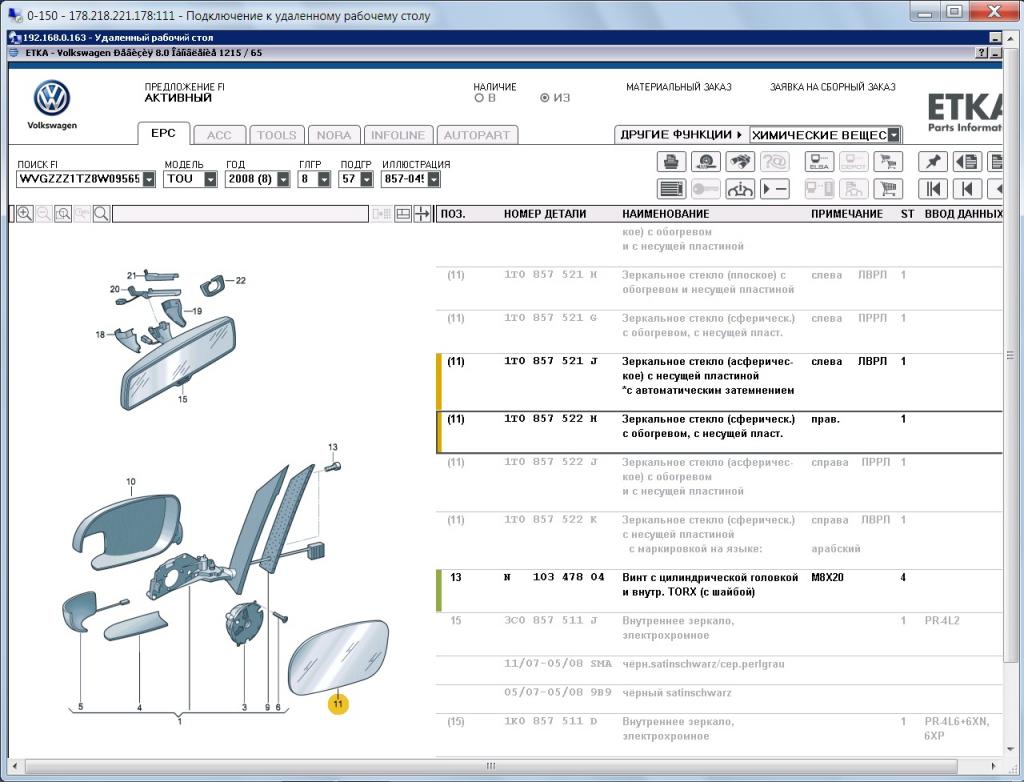Click the highlighted callout 11 in illustration
The height and width of the screenshot is (782, 1024).
coord(338,704)
